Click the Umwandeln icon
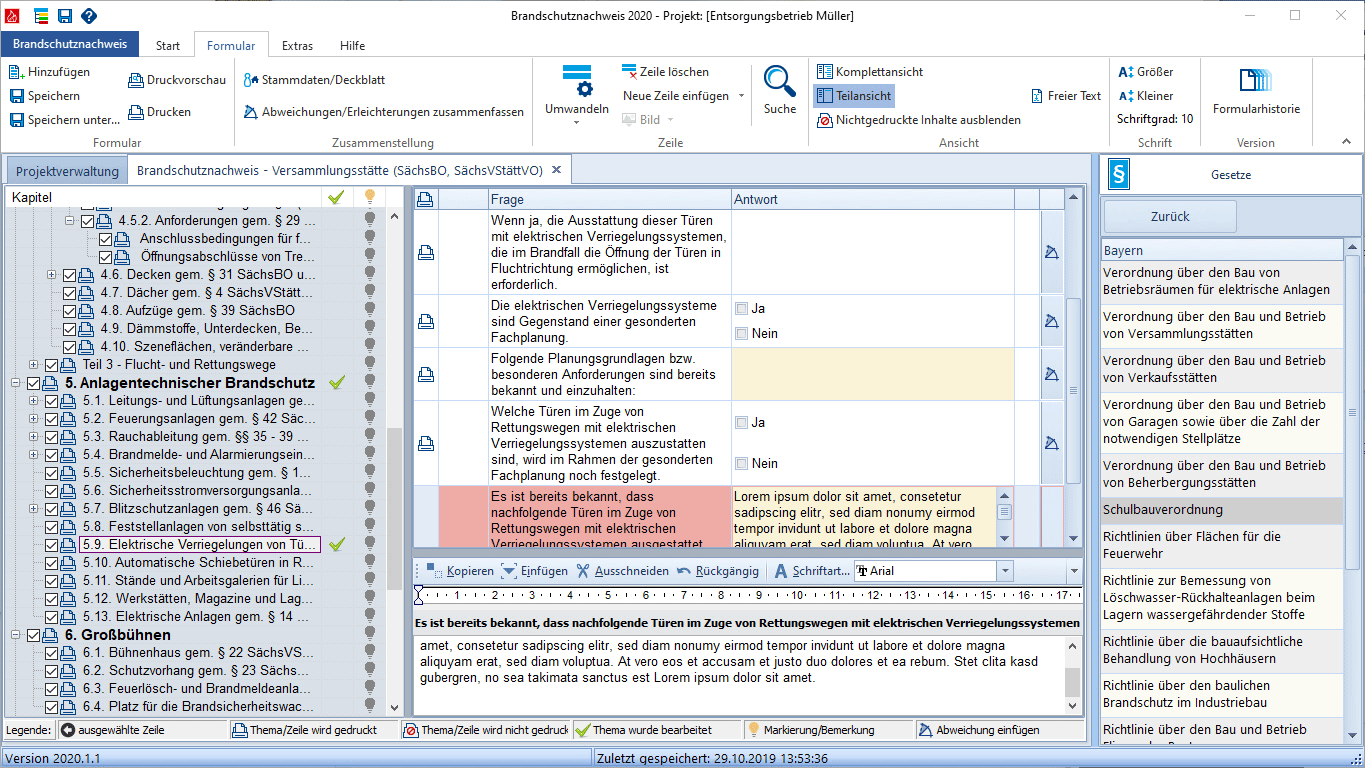Viewport: 1365px width, 768px height. pos(577,80)
